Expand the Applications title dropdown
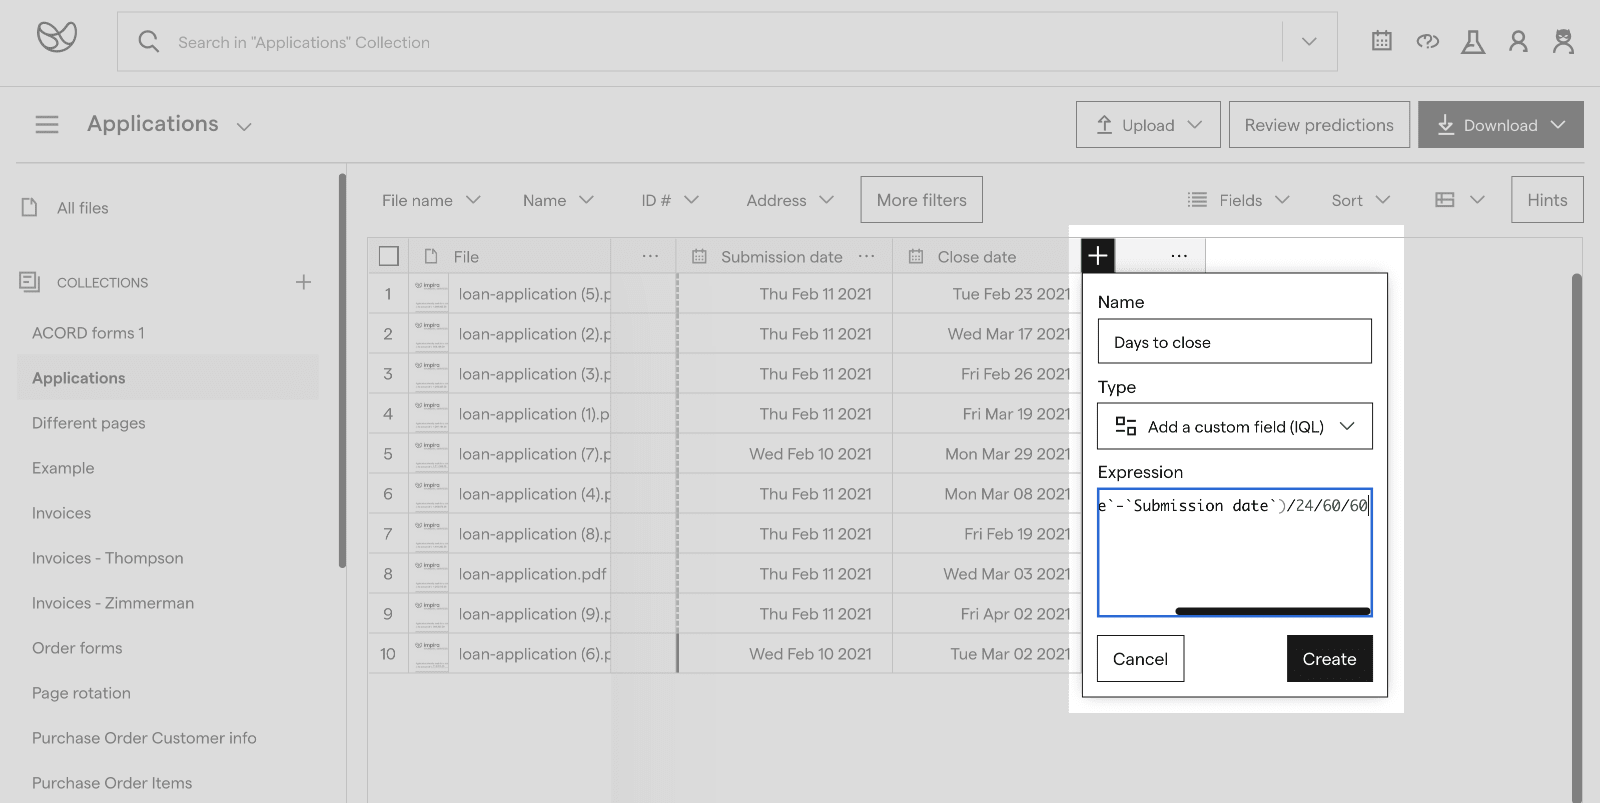Image resolution: width=1600 pixels, height=803 pixels. click(x=244, y=126)
